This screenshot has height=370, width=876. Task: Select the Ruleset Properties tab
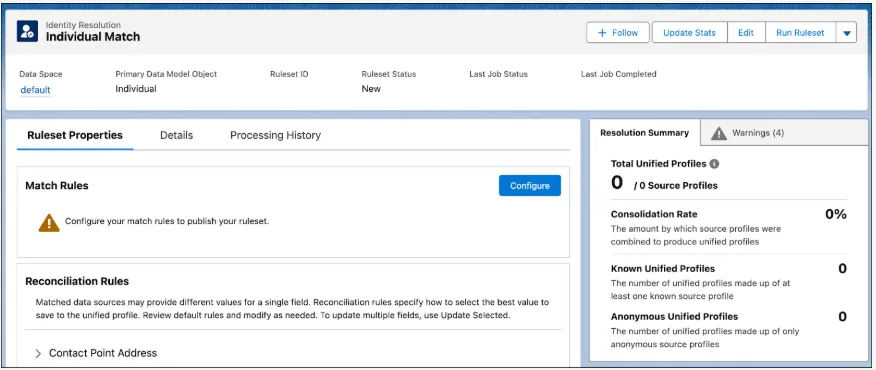tap(75, 135)
